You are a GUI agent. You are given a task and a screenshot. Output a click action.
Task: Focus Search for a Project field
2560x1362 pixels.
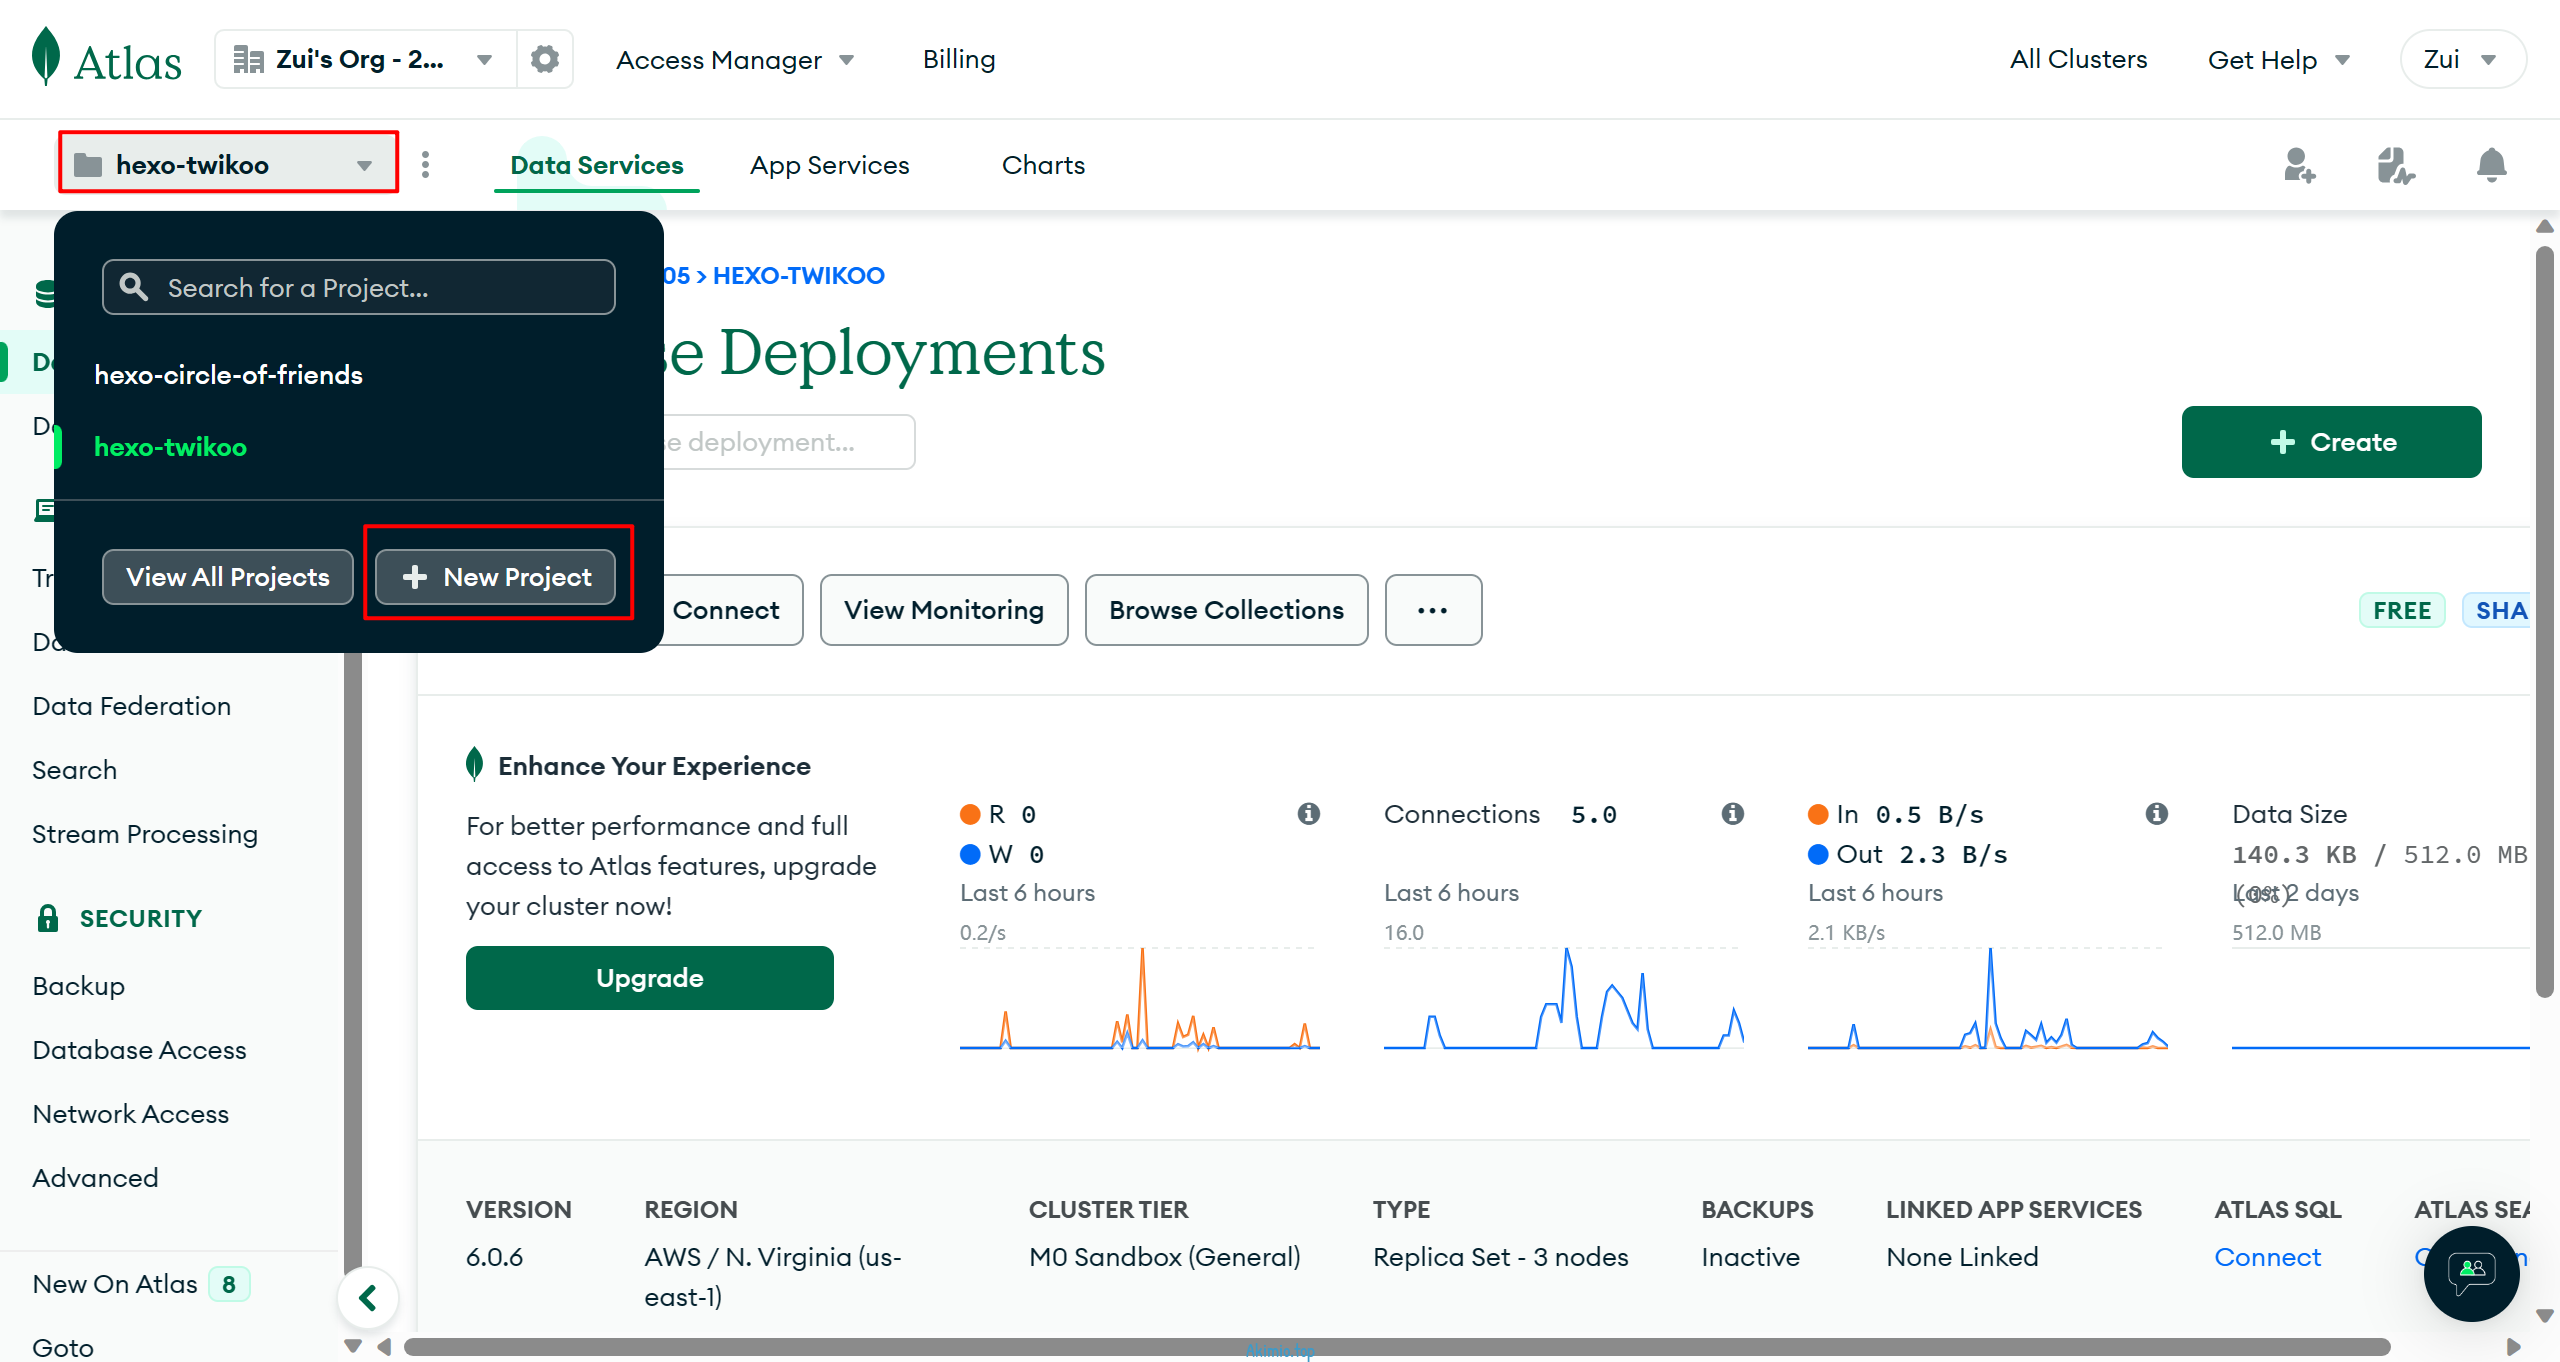tap(359, 288)
